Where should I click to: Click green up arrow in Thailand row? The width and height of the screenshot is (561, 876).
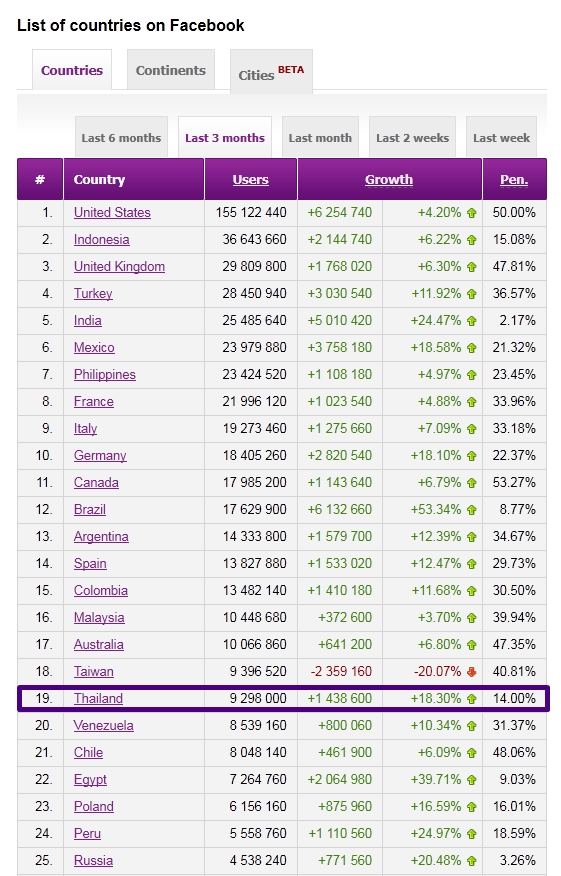[x=472, y=699]
